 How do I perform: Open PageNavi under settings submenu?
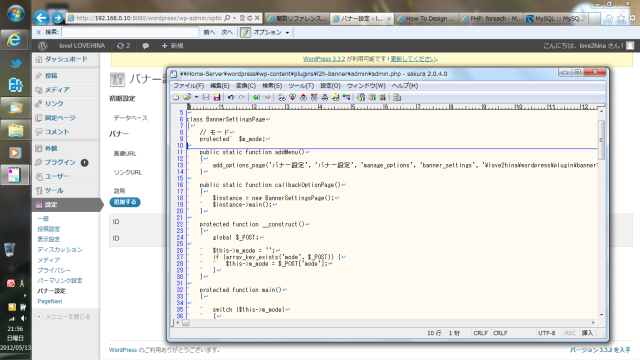tap(50, 301)
